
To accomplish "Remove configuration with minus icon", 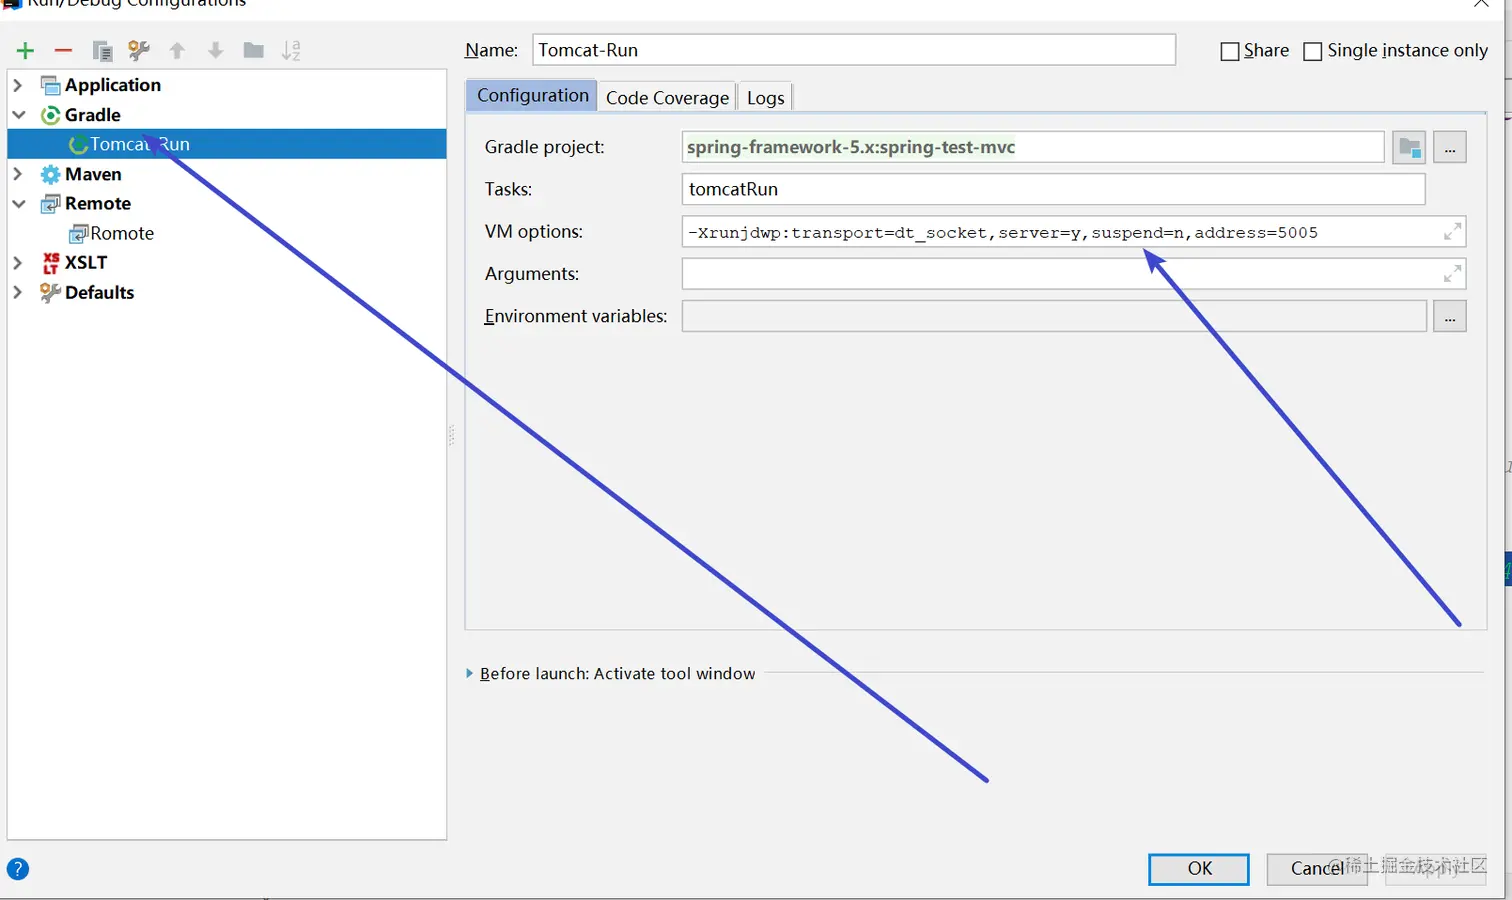I will point(63,50).
